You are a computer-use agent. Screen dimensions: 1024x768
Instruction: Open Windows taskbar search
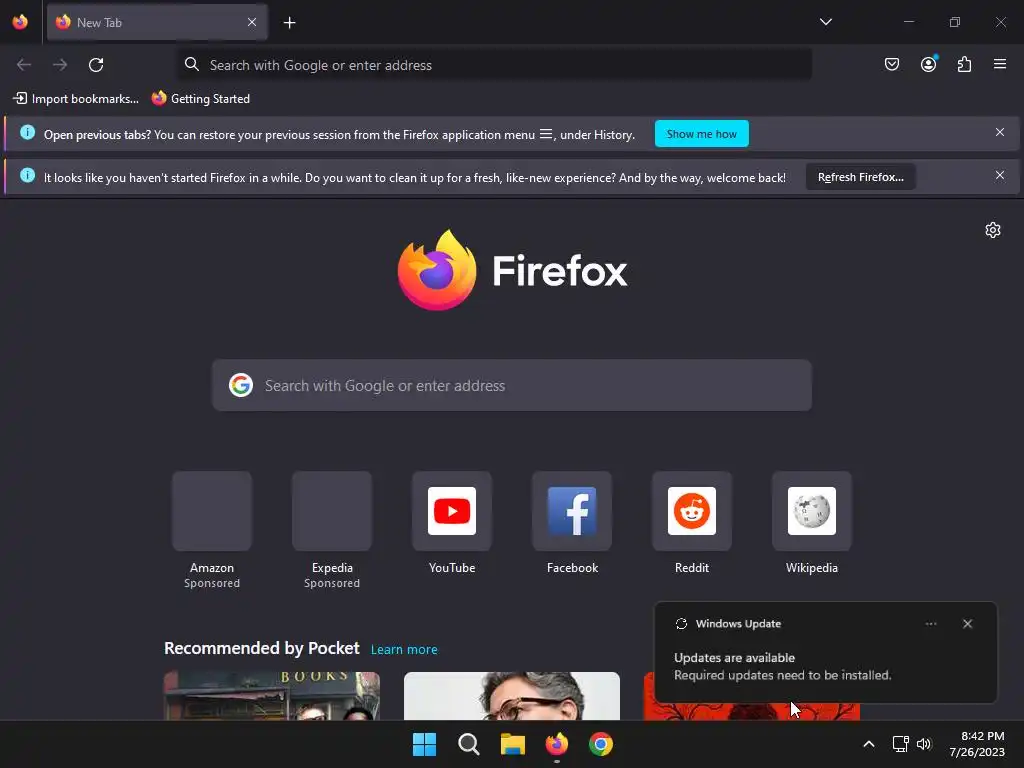468,744
